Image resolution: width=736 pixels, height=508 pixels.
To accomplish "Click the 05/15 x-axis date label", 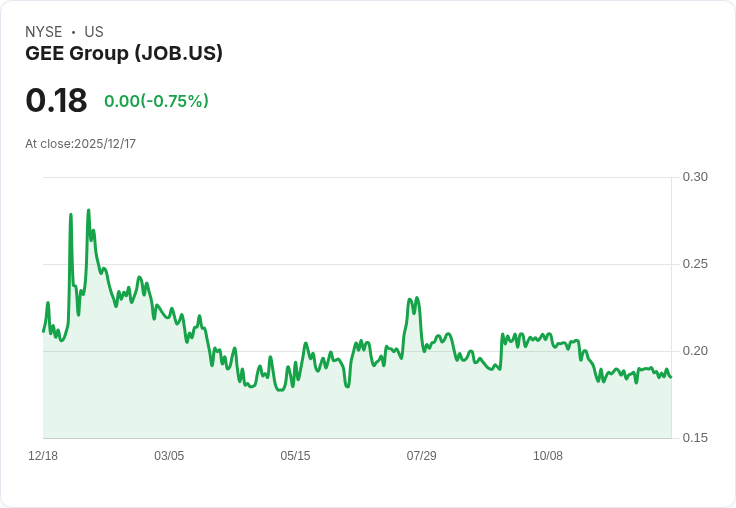I will 295,456.
